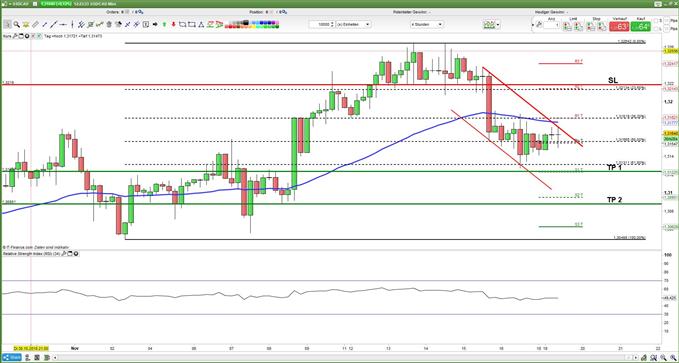Click the first Stop order icon
Screen dimensions: 679x363
point(591,26)
